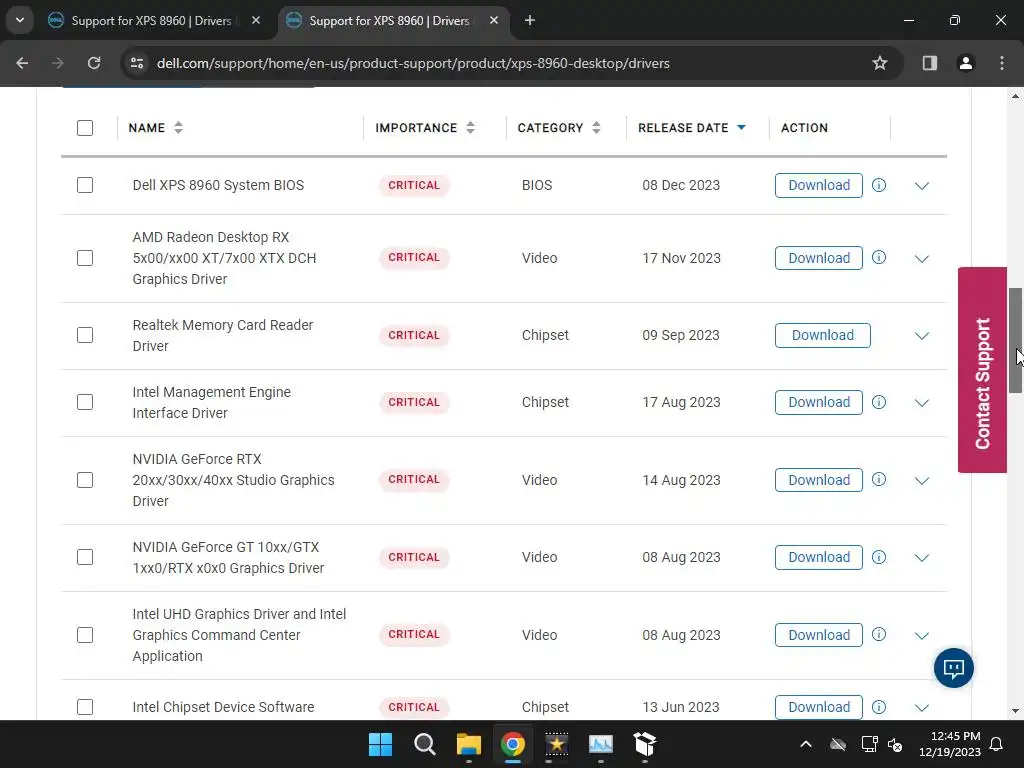Expand NVIDIA Studio Graphics Driver details

(x=921, y=480)
